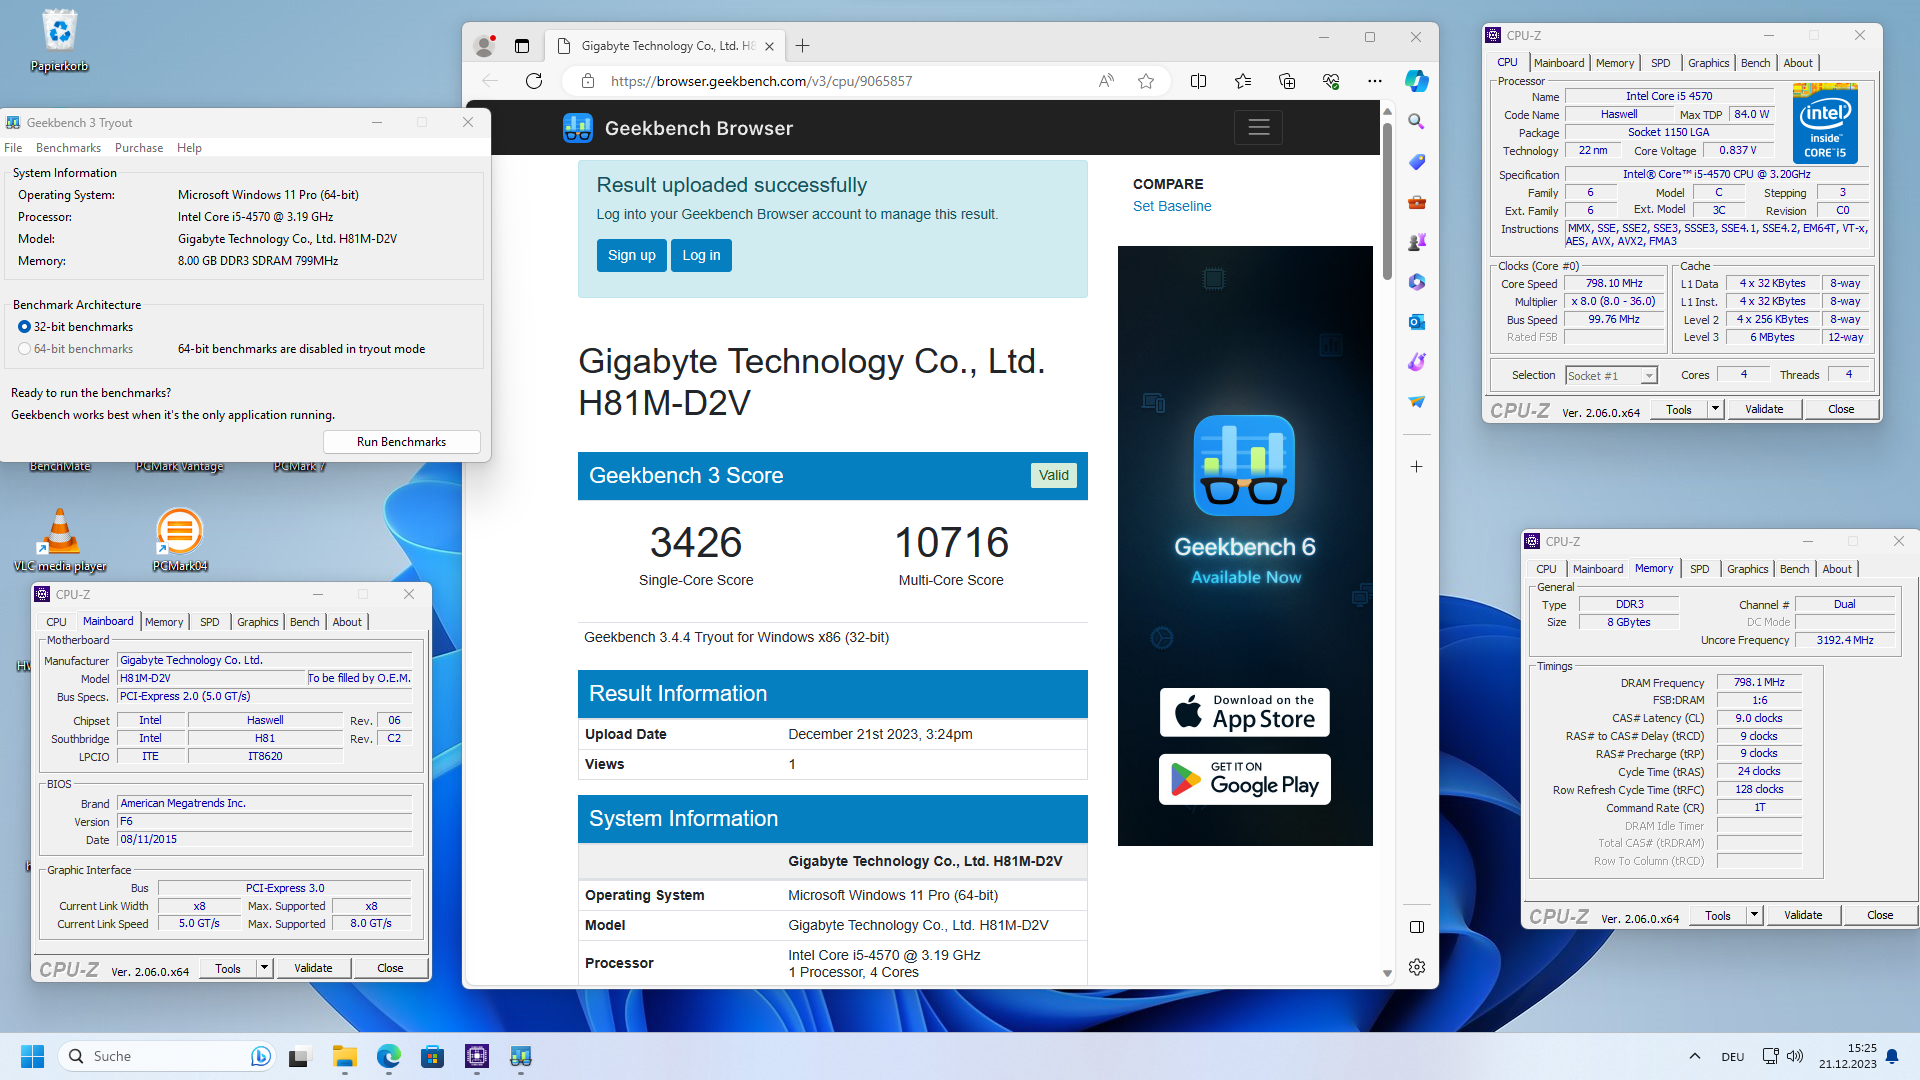Open new tab in Edge
Screen dimensions: 1920x1080
[x=802, y=46]
